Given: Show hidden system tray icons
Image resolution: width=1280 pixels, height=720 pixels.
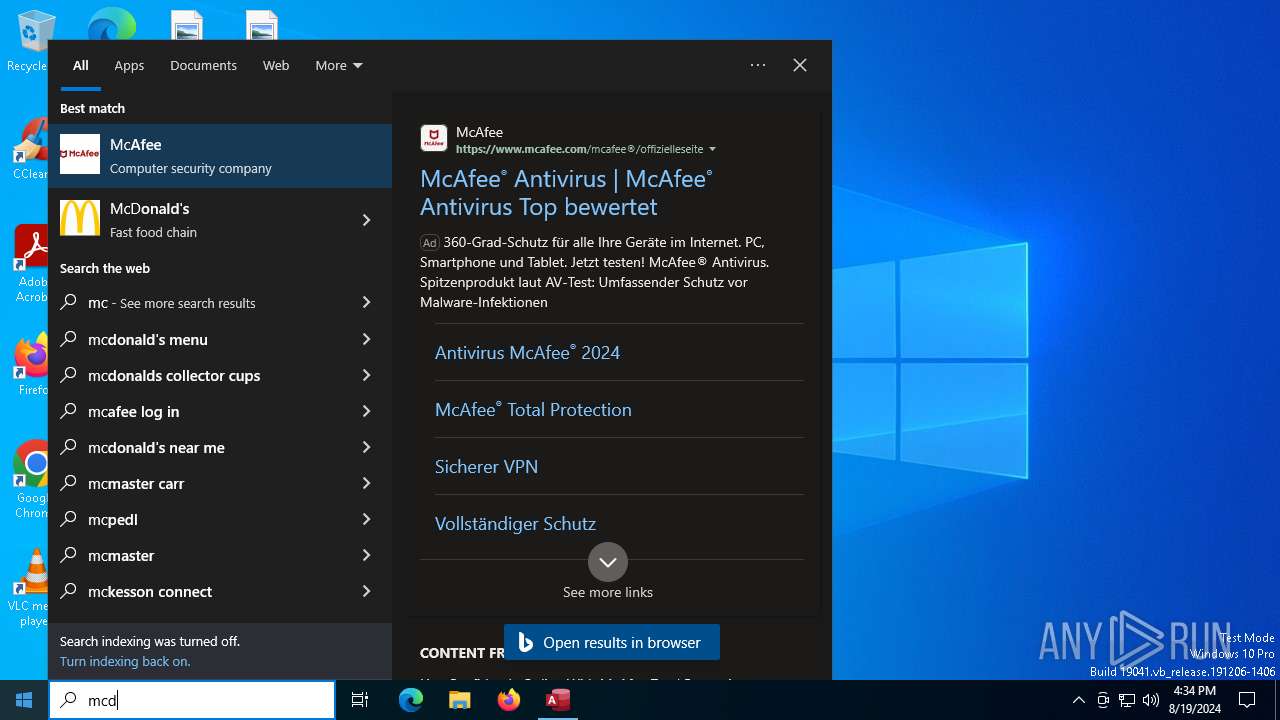Looking at the screenshot, I should (1078, 700).
